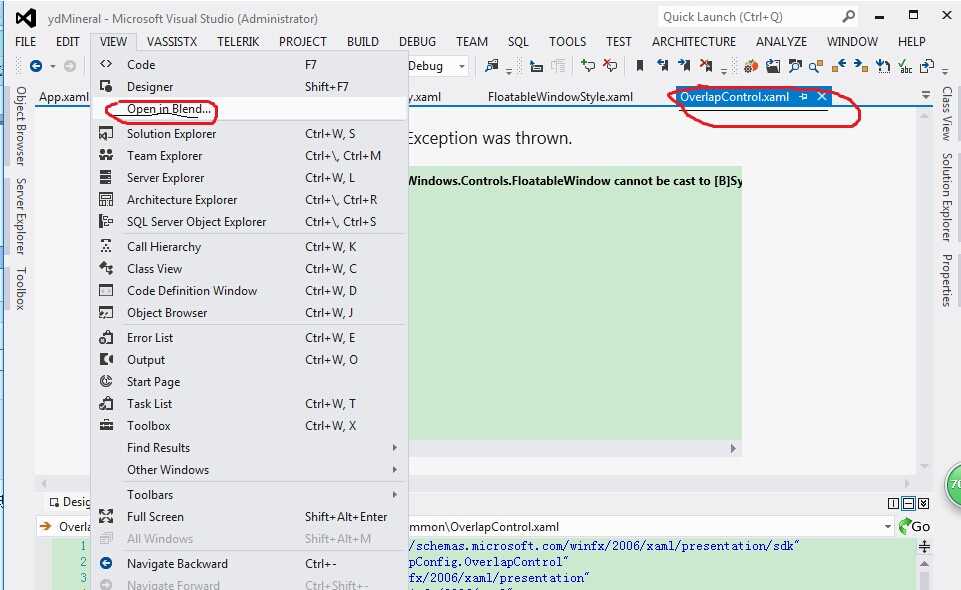Go to previous bookmark icon
The image size is (961, 590).
point(662,66)
